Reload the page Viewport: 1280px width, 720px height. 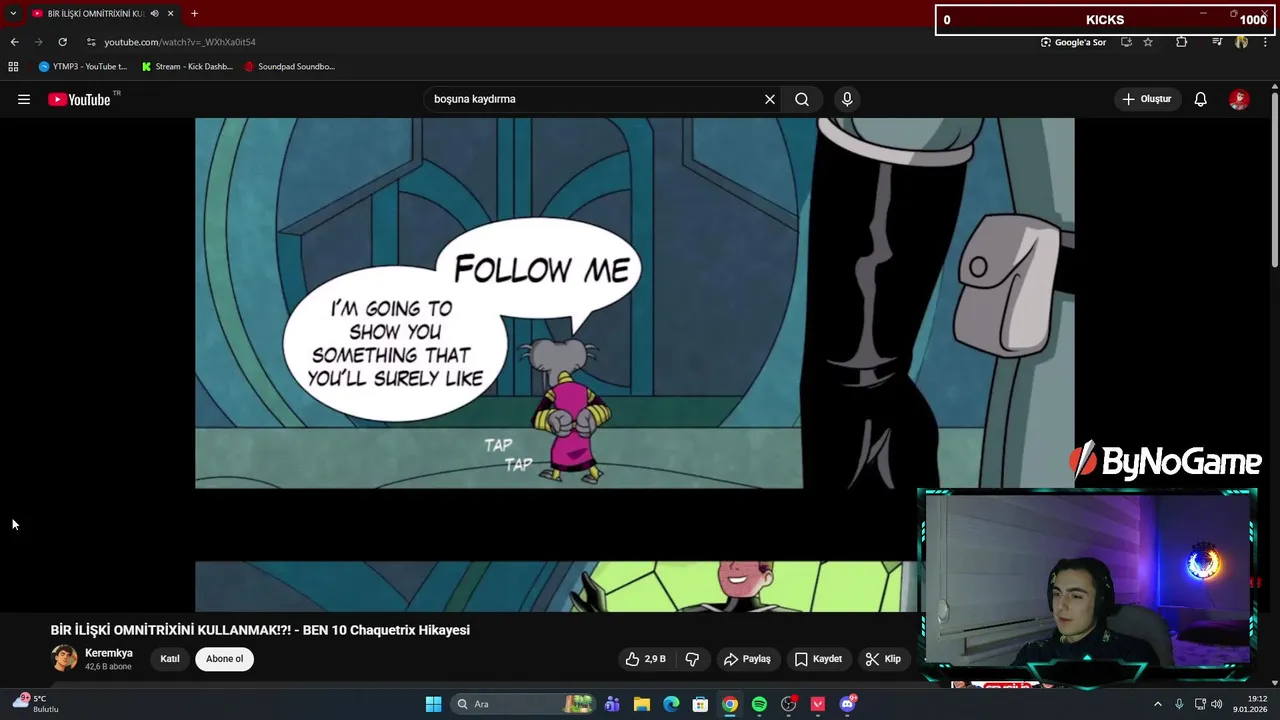tap(62, 42)
